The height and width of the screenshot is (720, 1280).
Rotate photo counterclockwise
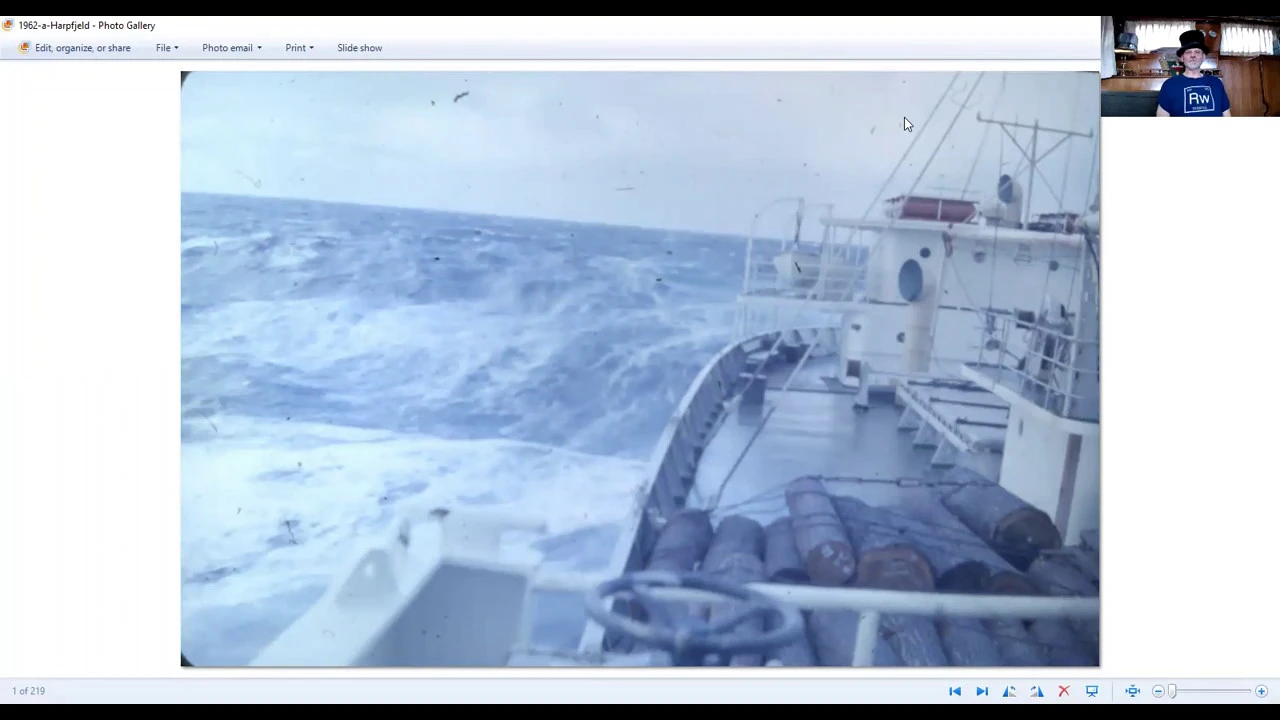pyautogui.click(x=1009, y=691)
